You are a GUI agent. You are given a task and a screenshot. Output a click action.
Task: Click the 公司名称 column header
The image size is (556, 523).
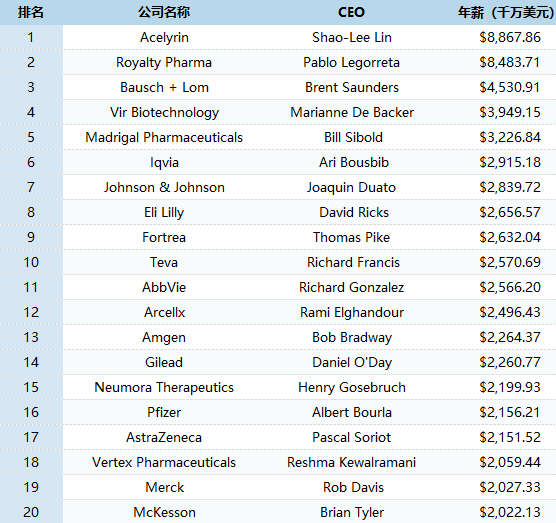(x=164, y=12)
